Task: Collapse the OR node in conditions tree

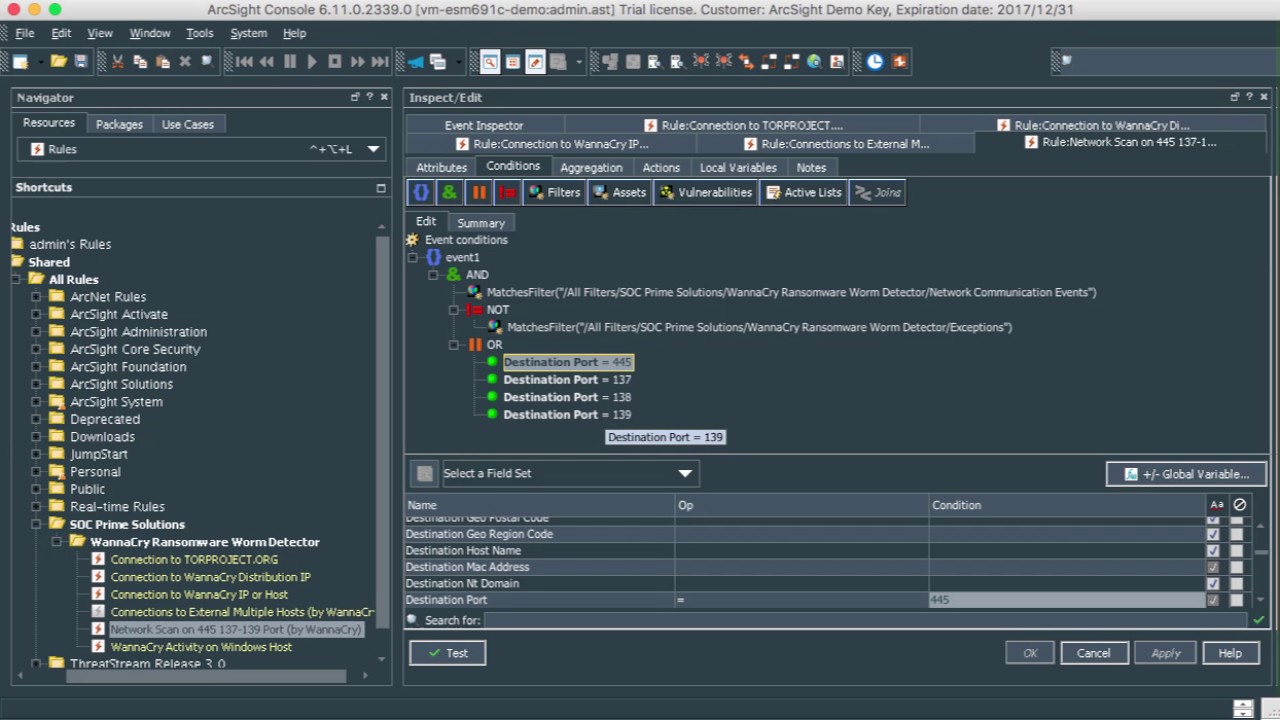Action: 454,345
